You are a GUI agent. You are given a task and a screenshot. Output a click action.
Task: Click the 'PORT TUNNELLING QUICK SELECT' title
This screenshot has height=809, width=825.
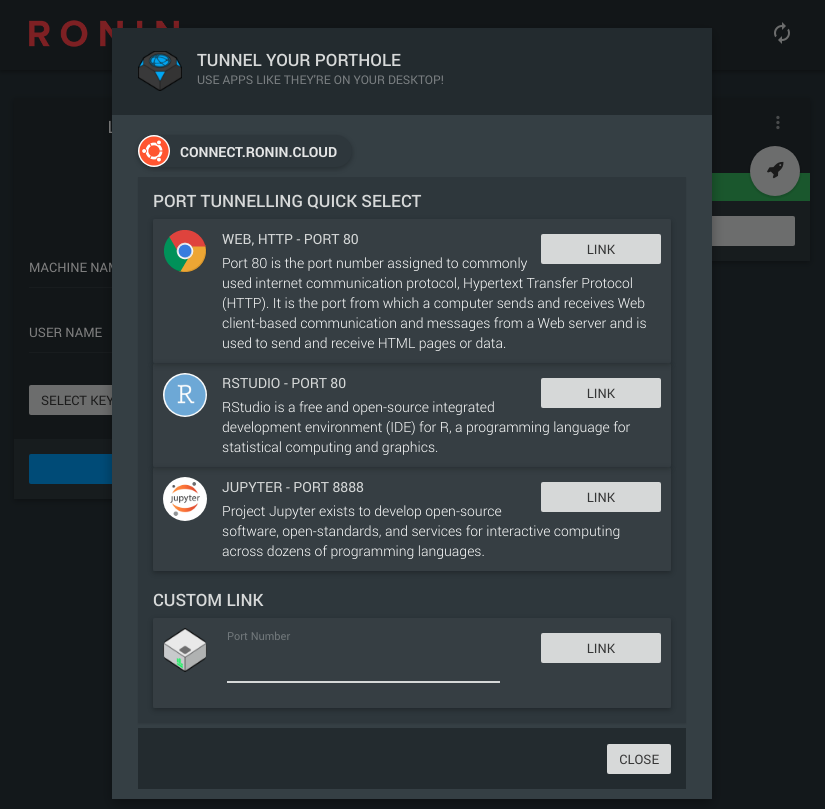(287, 201)
